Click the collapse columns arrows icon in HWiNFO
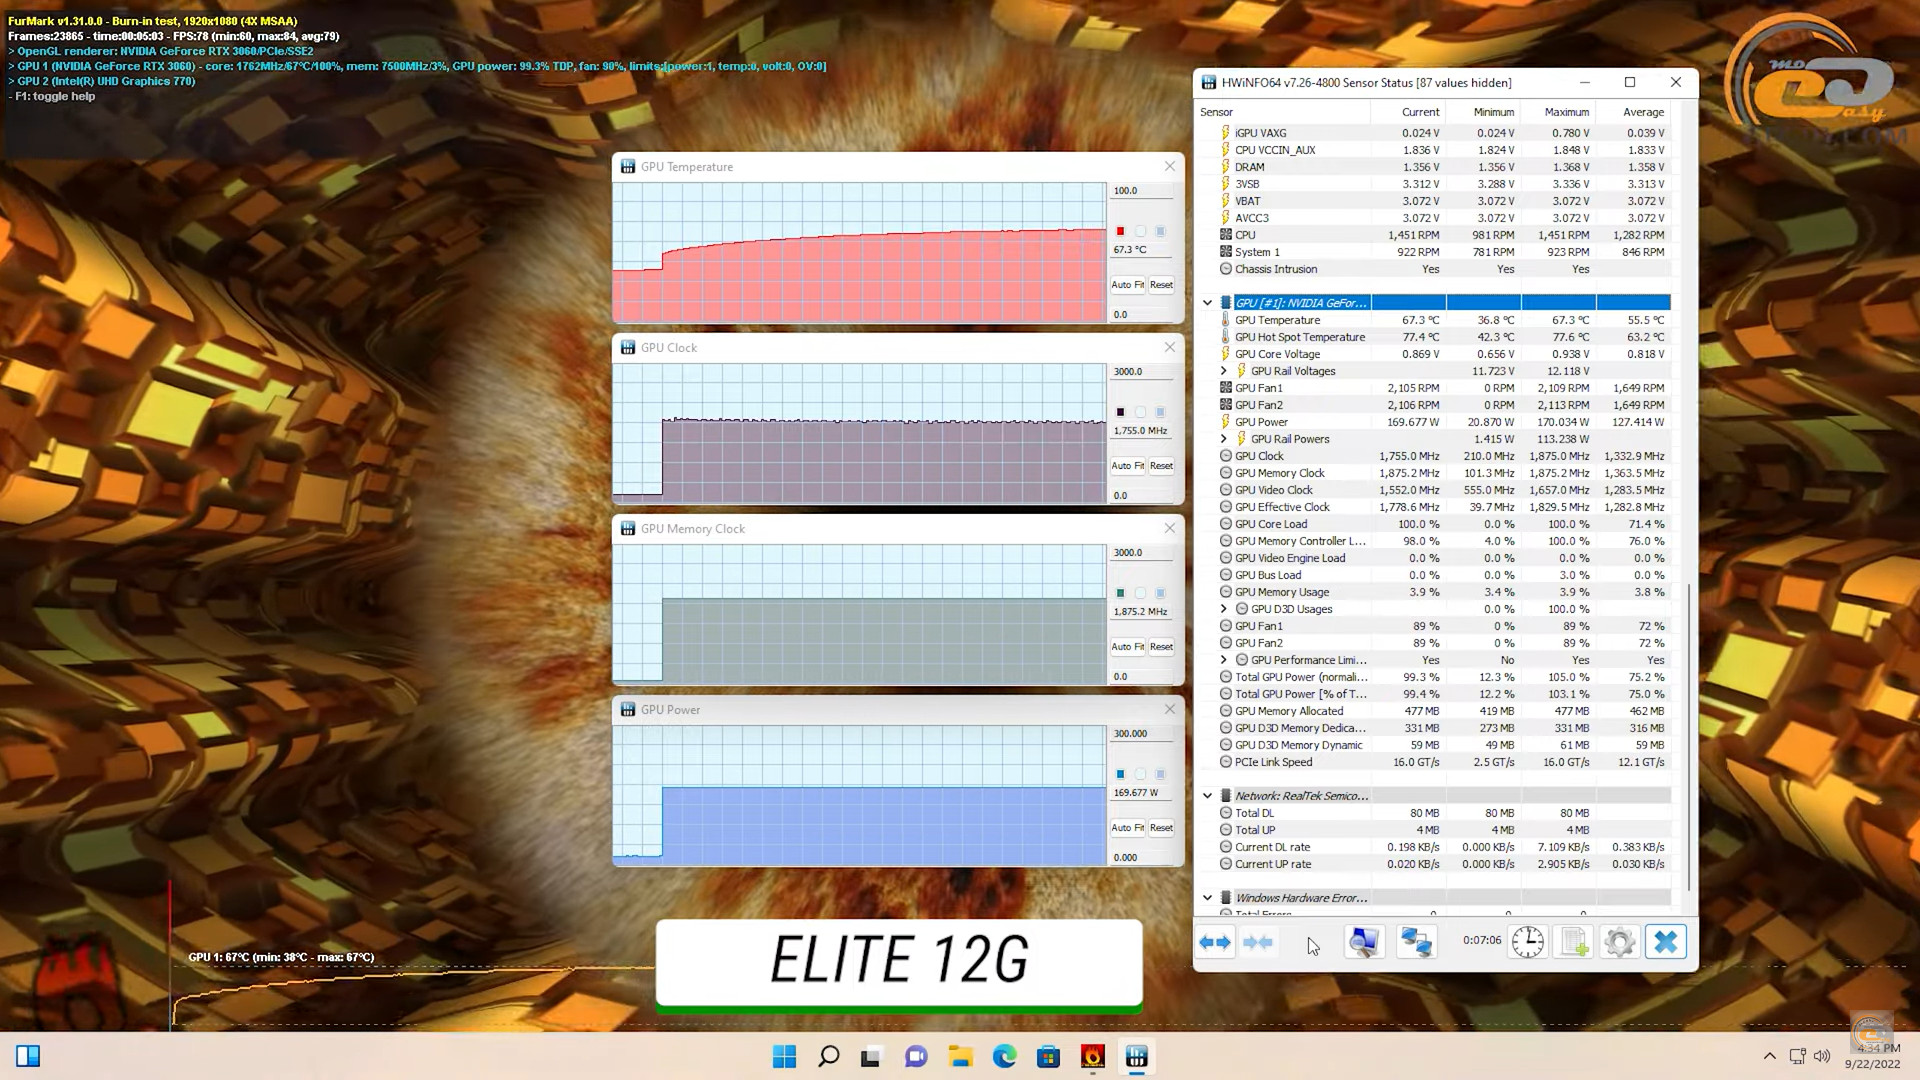The height and width of the screenshot is (1080, 1920). point(1258,942)
